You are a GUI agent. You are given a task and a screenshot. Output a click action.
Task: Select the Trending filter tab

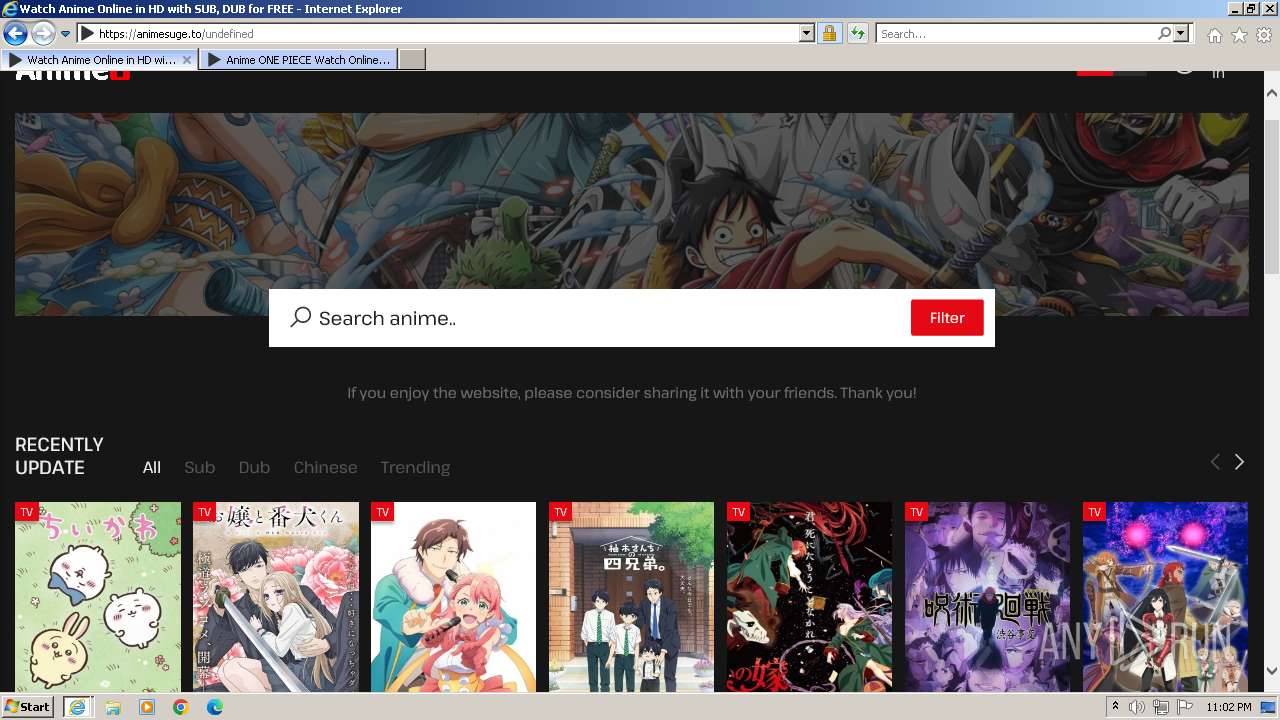click(415, 467)
